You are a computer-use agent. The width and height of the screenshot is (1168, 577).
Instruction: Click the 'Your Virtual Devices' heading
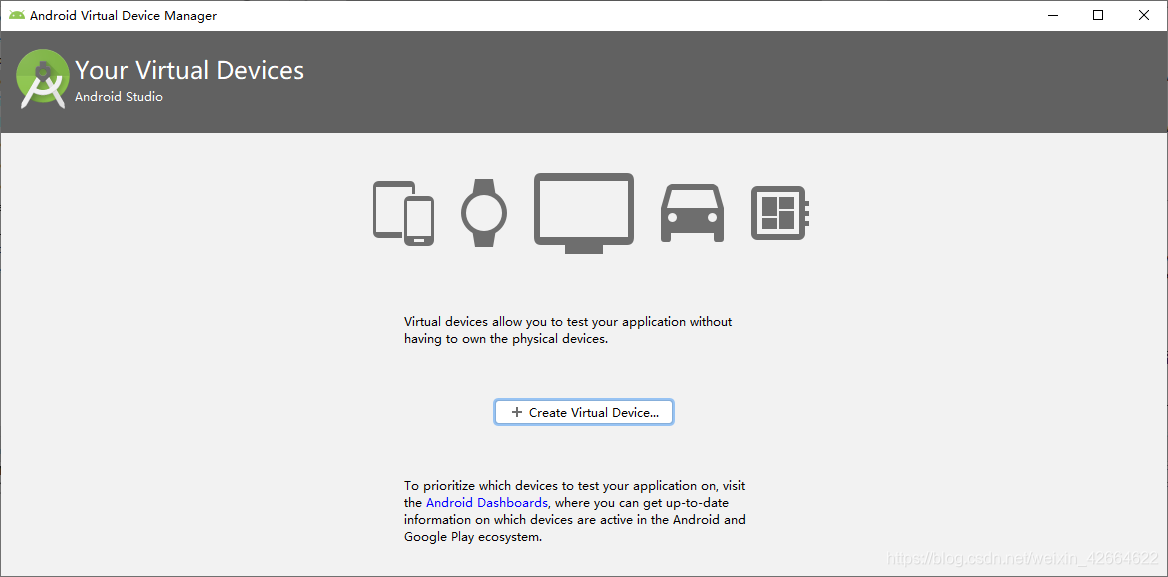[x=189, y=71]
